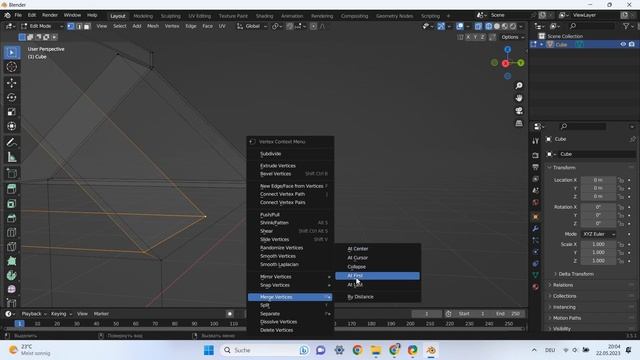Open the Select header menu
Image resolution: width=640 pixels, height=360 pixels.
120,26
